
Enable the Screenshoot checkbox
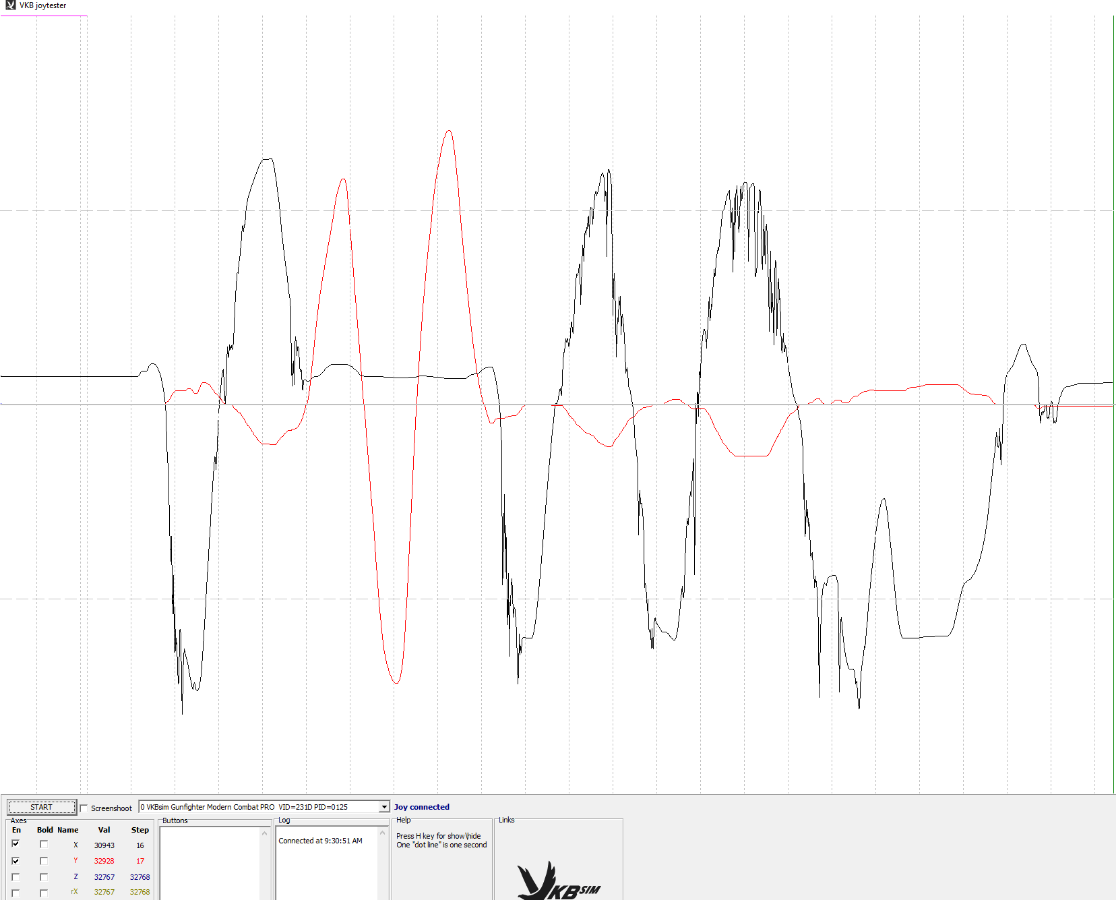tap(85, 808)
